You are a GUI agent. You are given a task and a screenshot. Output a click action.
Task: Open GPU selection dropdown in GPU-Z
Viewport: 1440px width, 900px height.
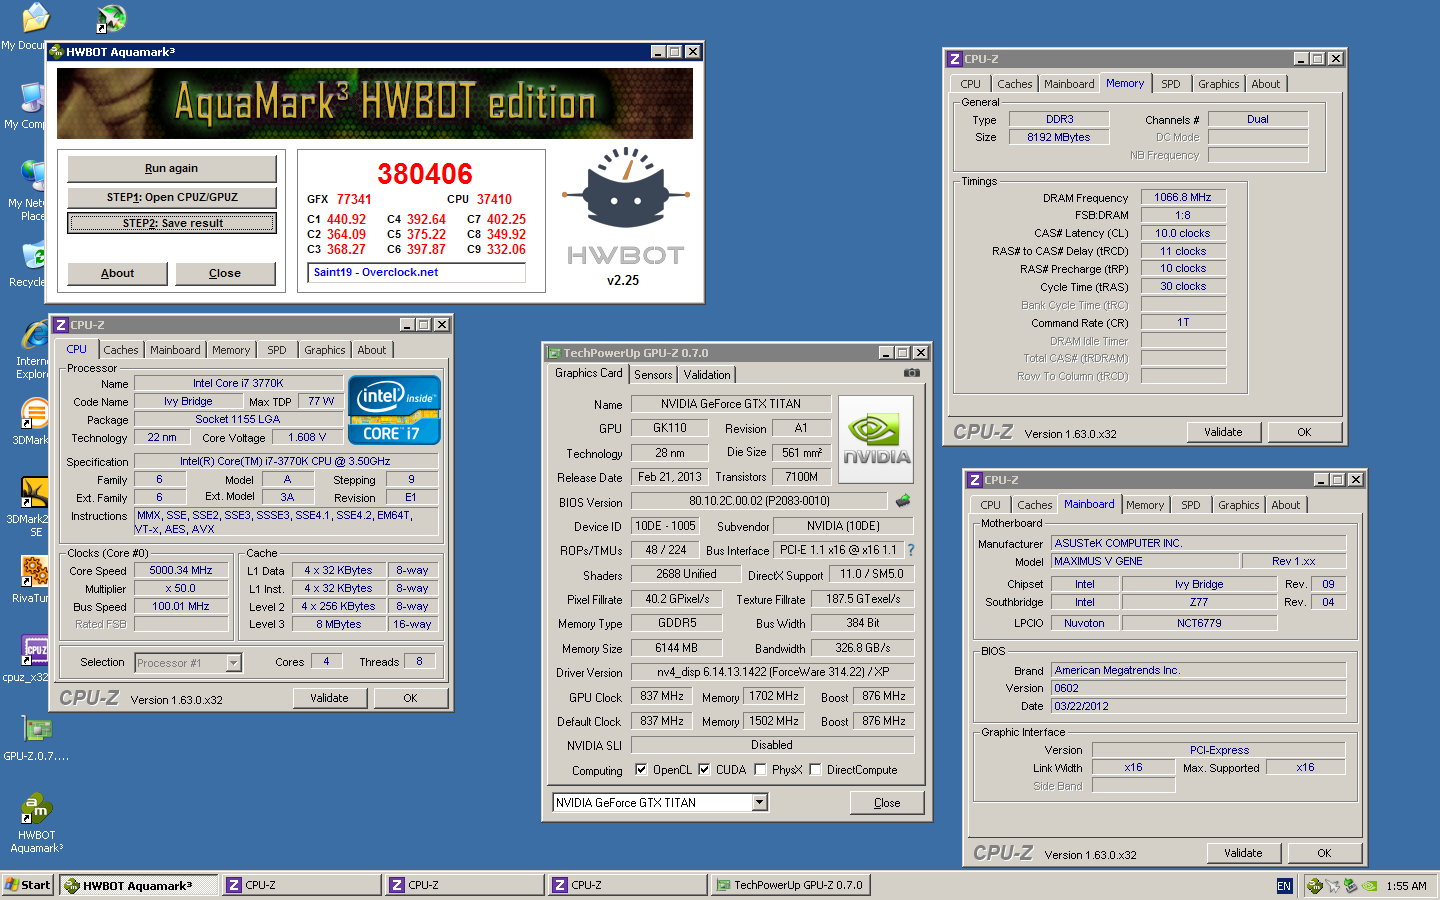[x=760, y=802]
